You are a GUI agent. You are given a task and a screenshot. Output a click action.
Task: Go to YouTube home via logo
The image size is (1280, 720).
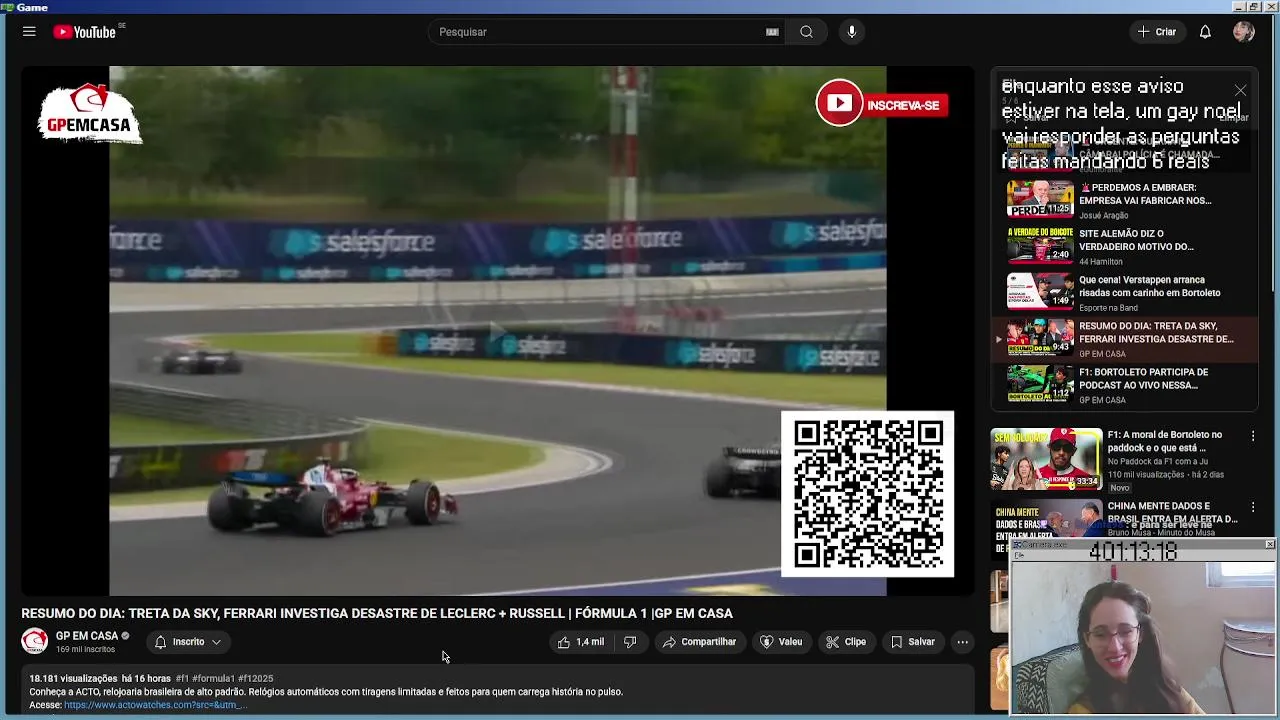(x=85, y=32)
